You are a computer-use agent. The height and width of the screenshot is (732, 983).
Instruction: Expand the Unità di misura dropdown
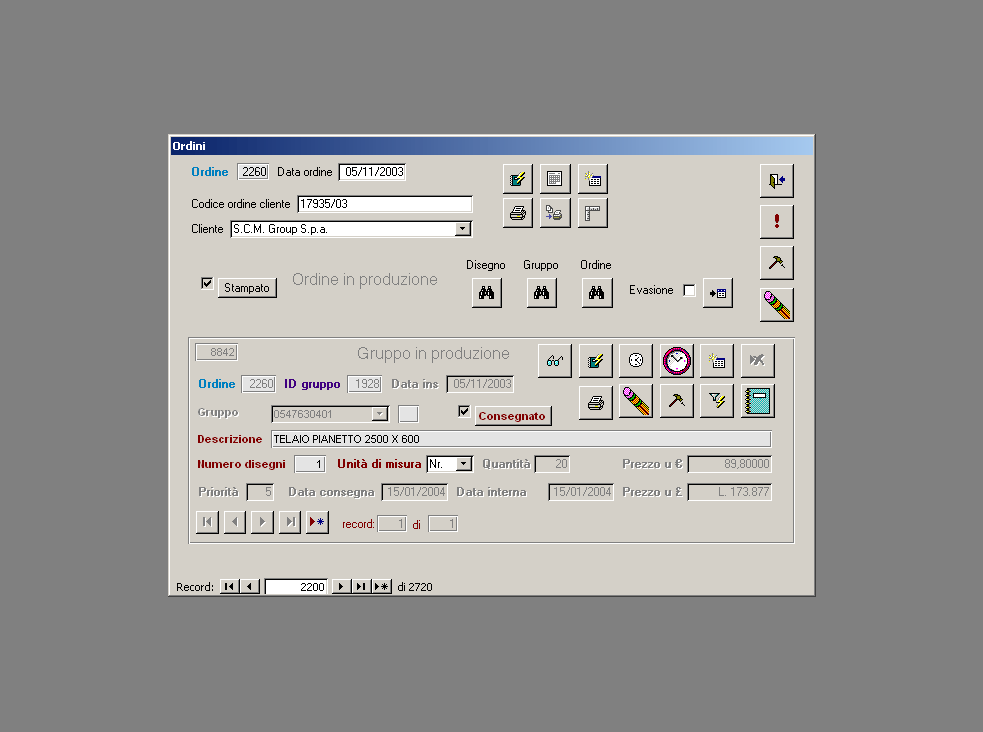464,464
